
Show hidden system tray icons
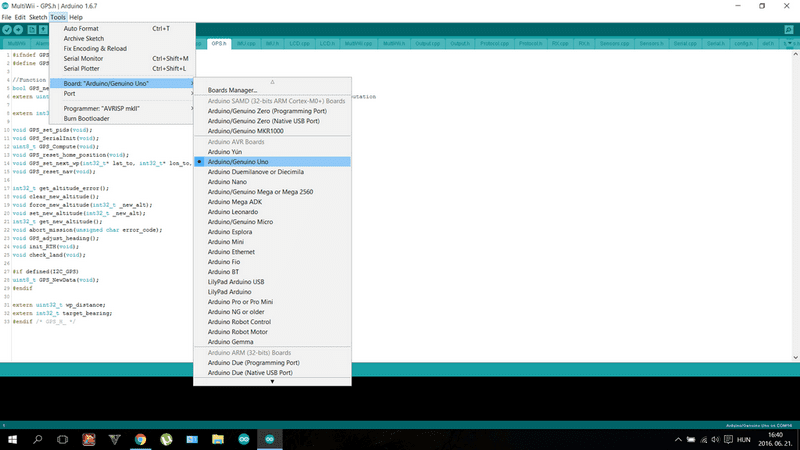[678, 440]
